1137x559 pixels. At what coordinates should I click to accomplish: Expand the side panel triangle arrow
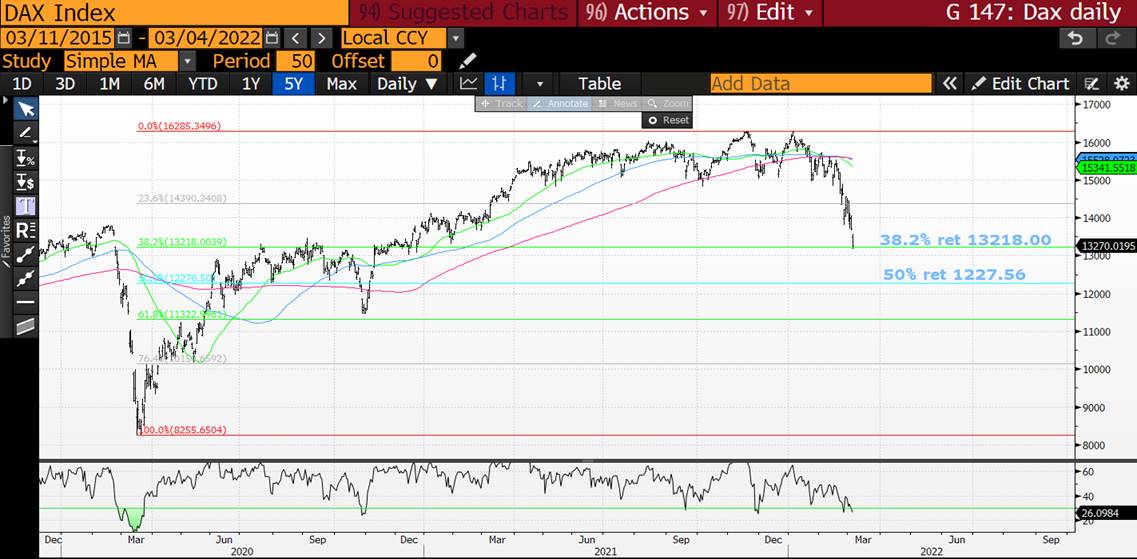click(7, 103)
